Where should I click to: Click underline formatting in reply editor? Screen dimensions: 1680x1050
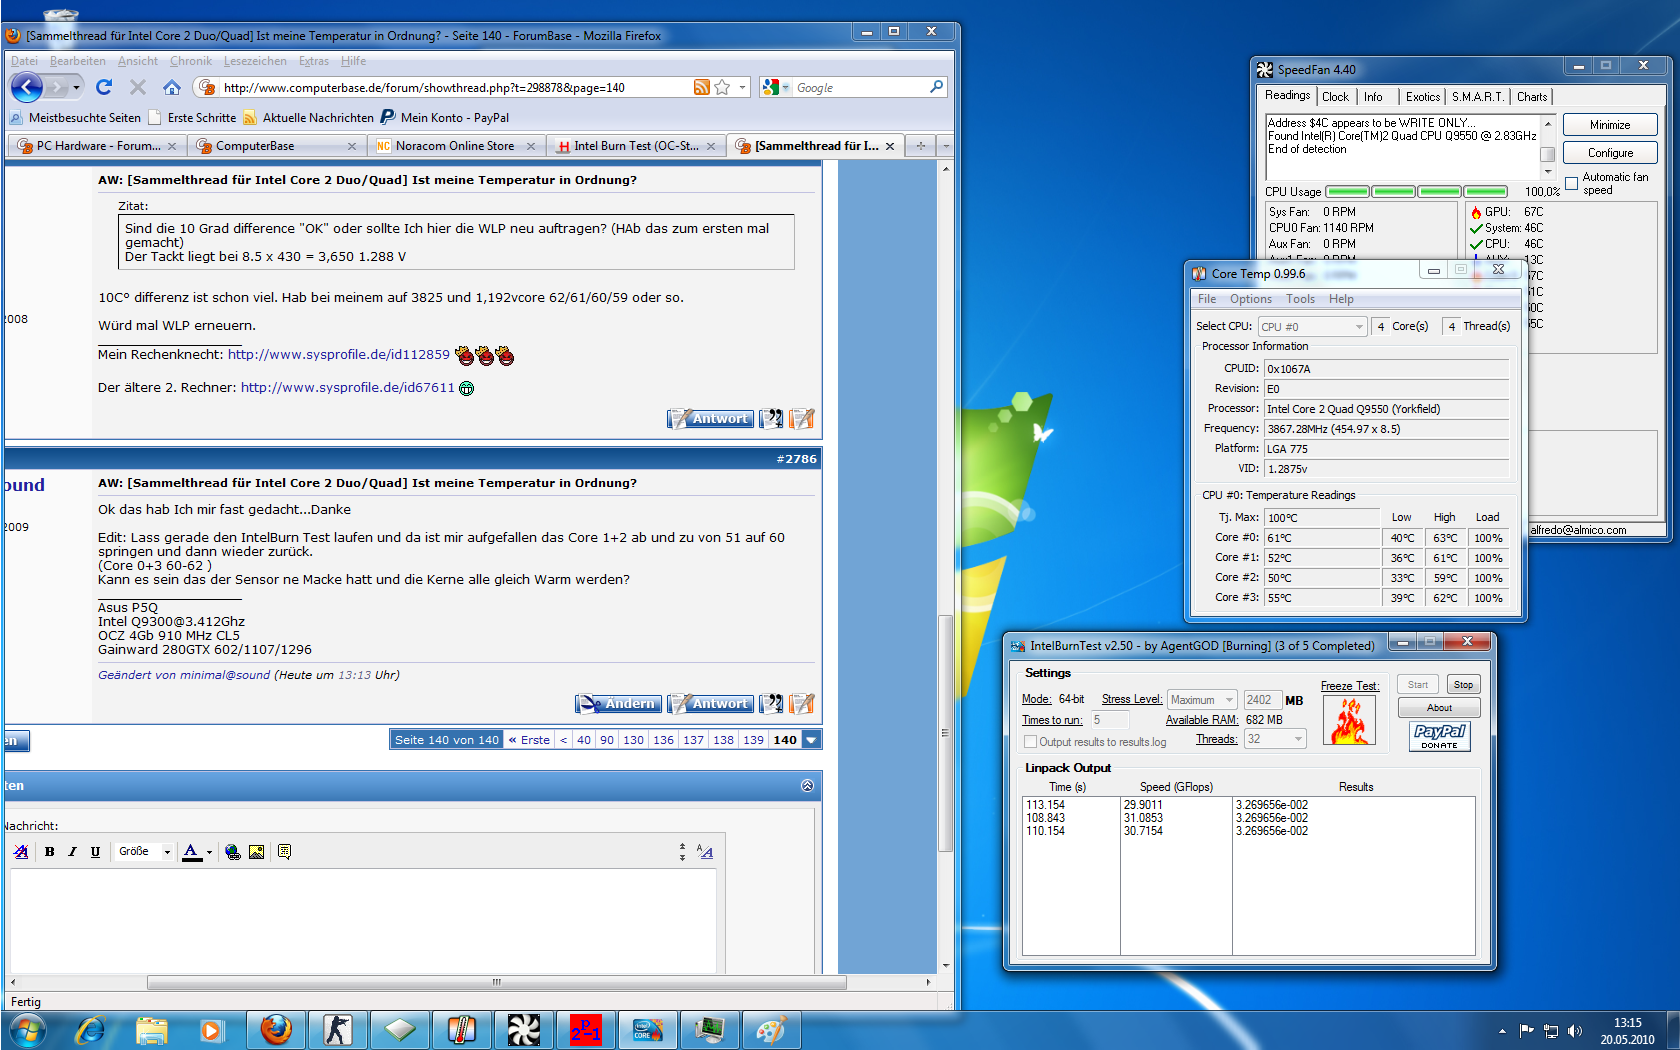pos(95,852)
